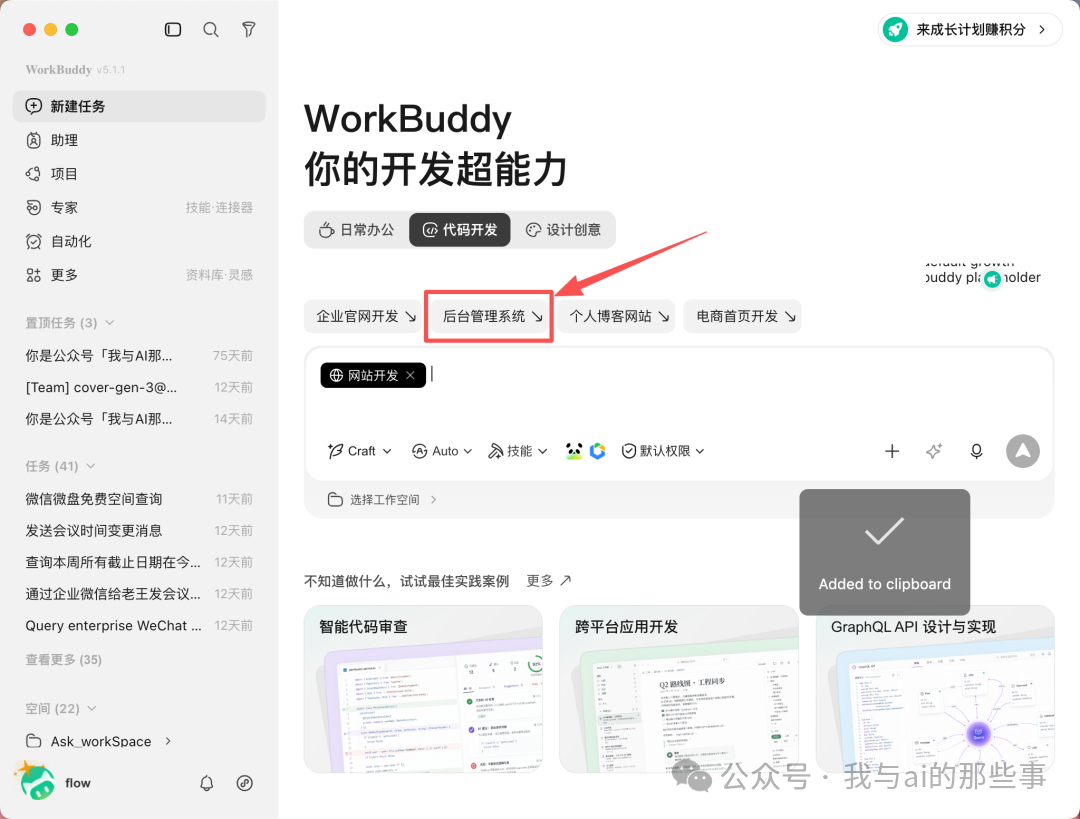Click the green megaphone badge icon

992,279
